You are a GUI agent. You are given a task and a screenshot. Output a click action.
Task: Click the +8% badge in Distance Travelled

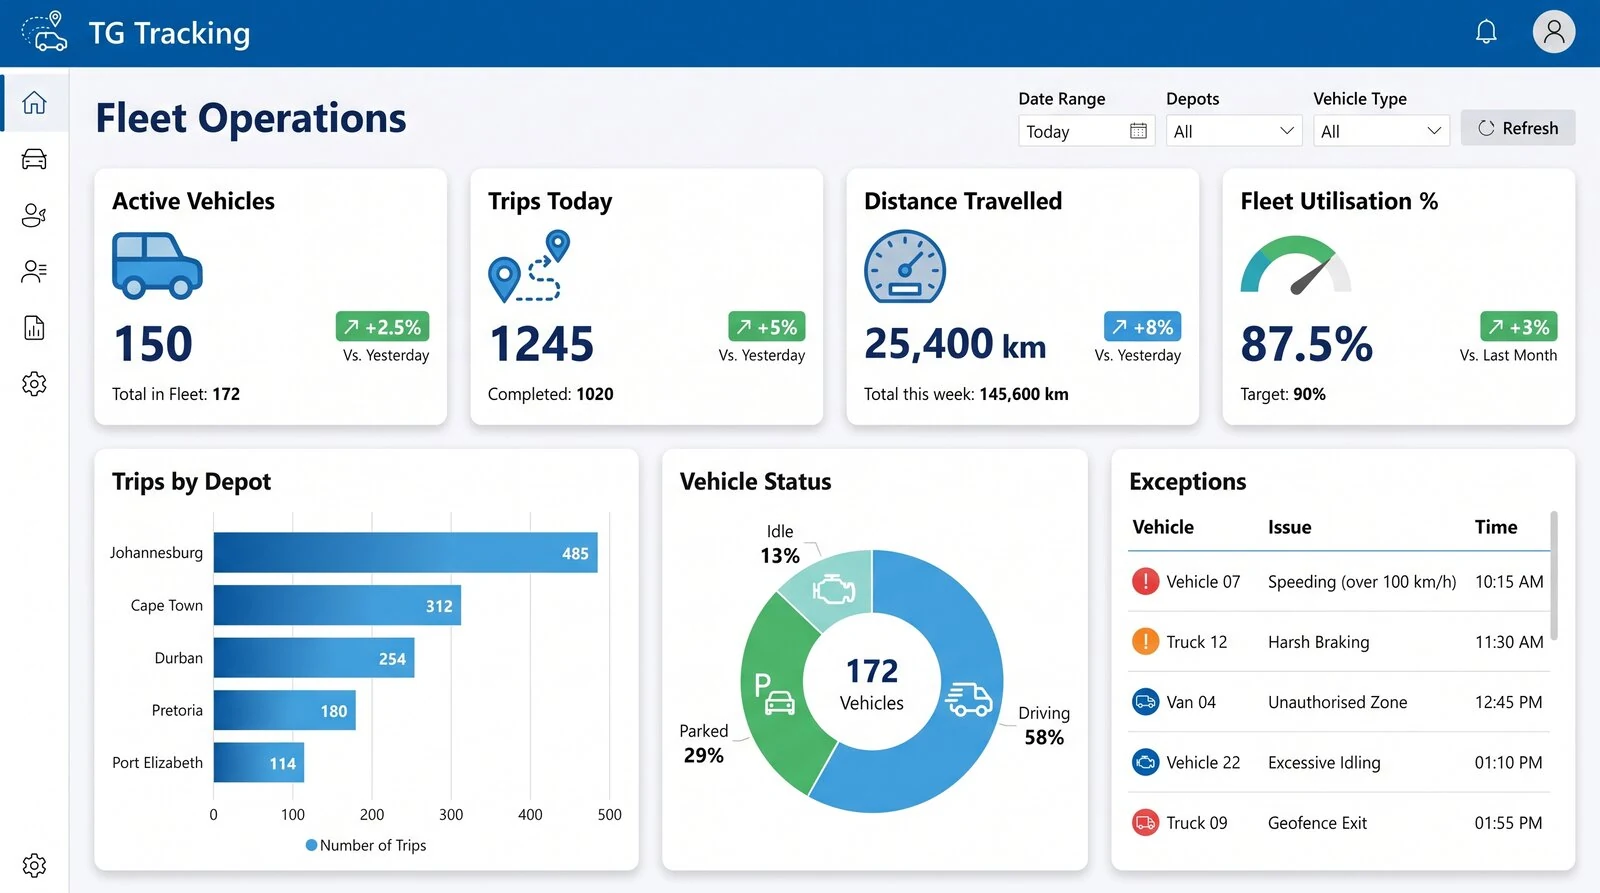(1143, 327)
